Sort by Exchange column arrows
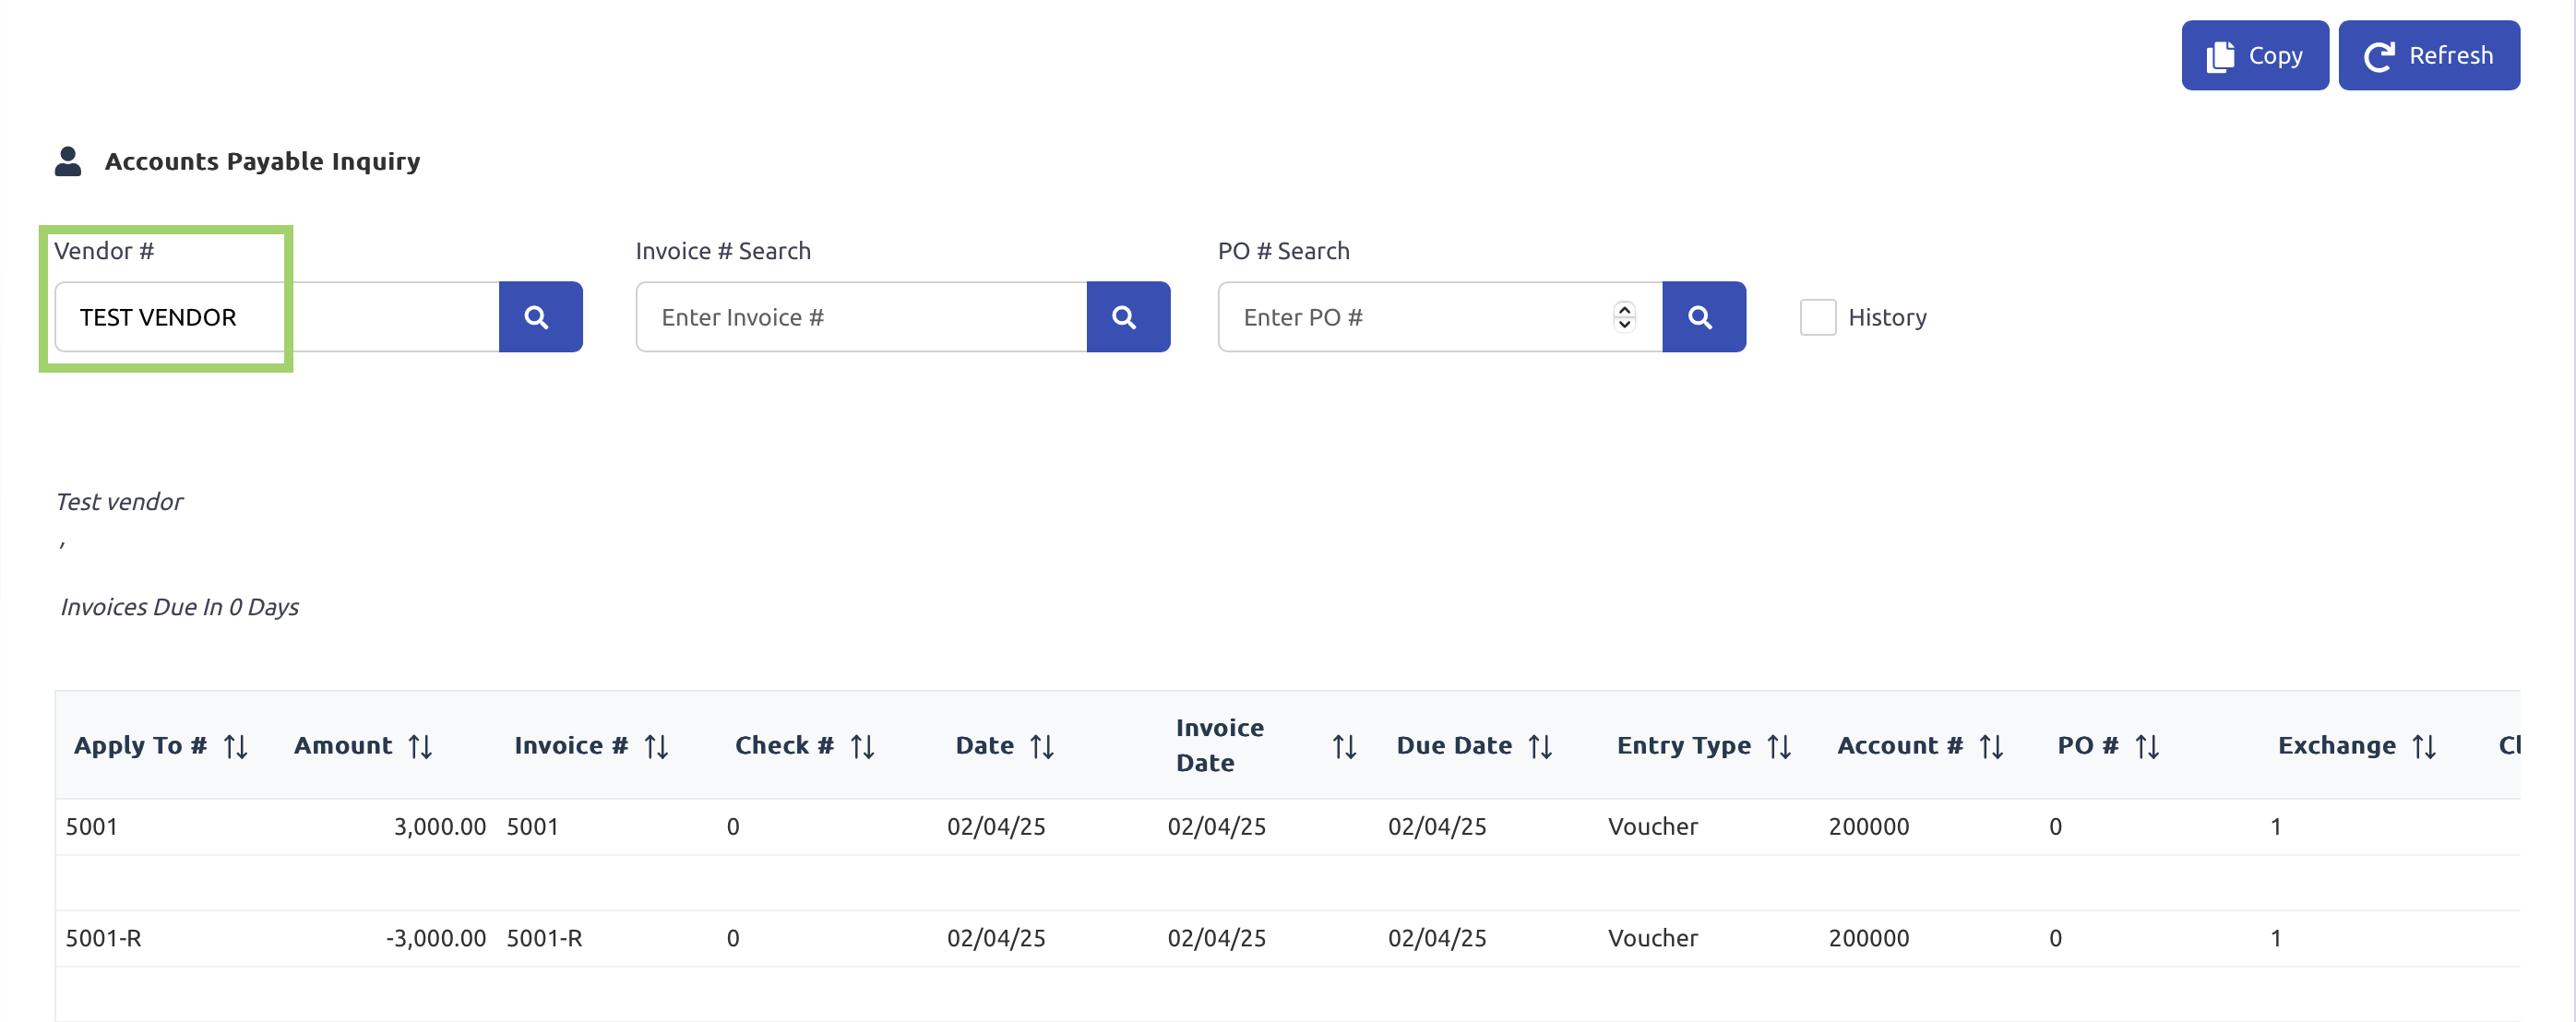This screenshot has width=2576, height=1022. point(2424,746)
